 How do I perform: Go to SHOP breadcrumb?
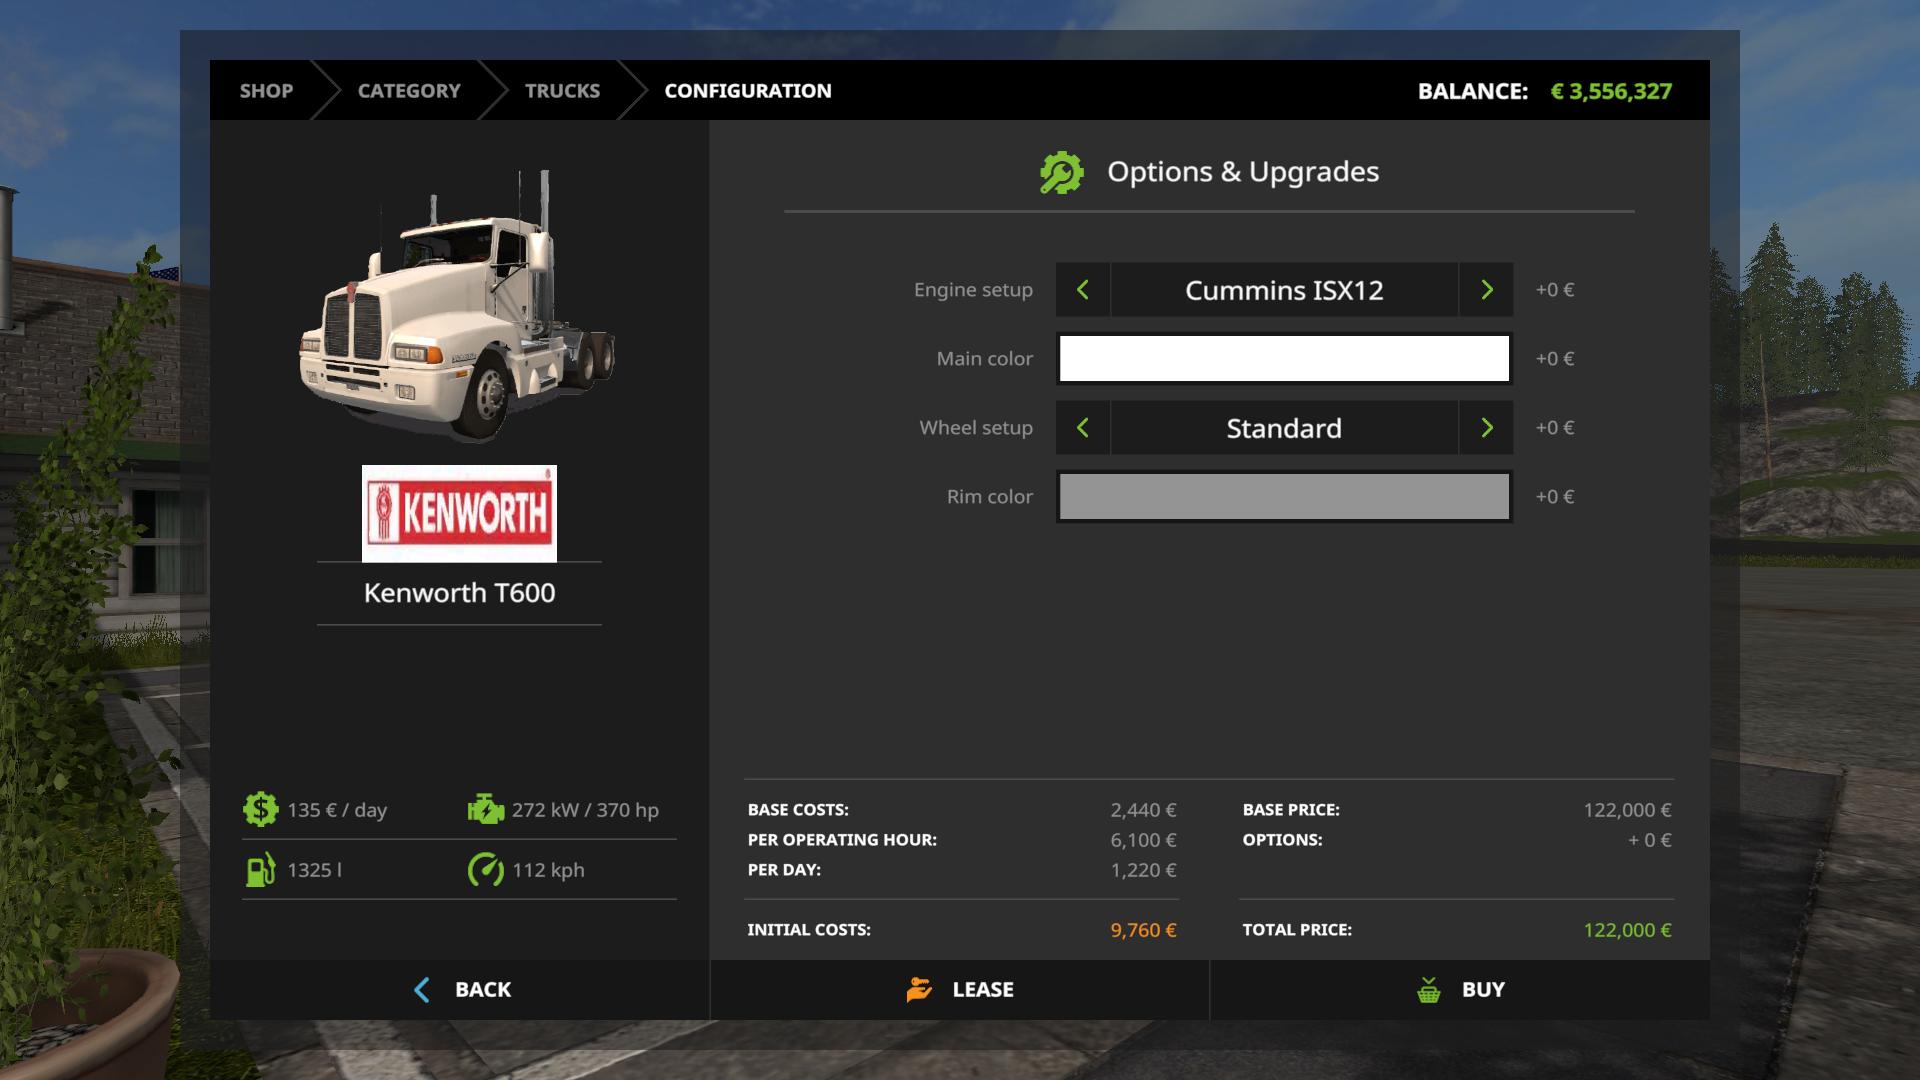tap(266, 91)
